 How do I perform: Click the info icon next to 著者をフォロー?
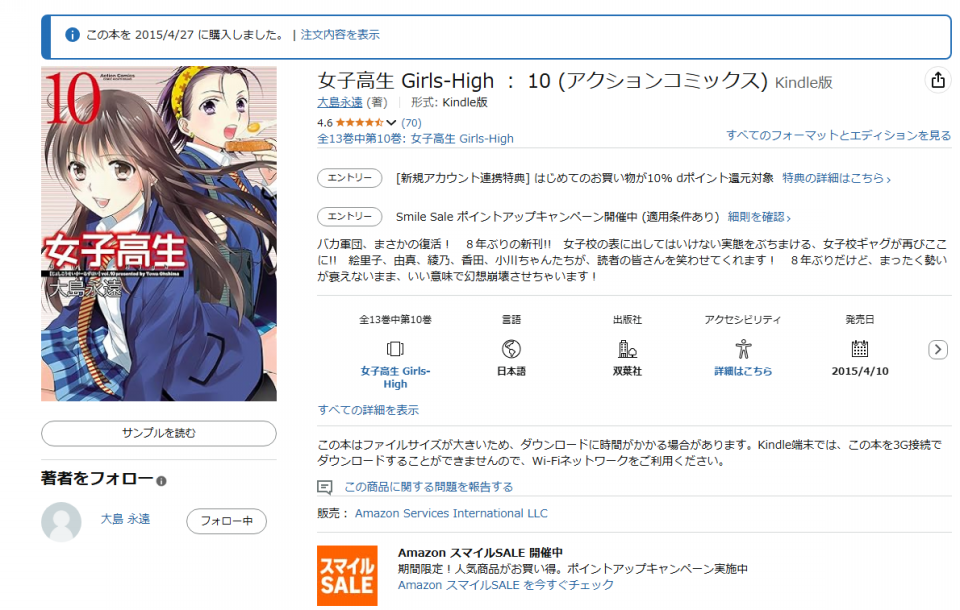click(161, 481)
